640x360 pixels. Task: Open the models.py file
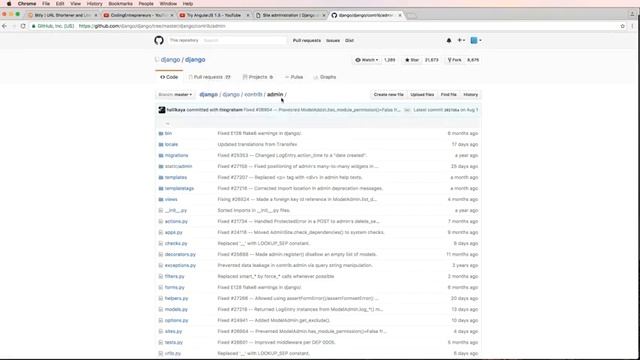176,310
